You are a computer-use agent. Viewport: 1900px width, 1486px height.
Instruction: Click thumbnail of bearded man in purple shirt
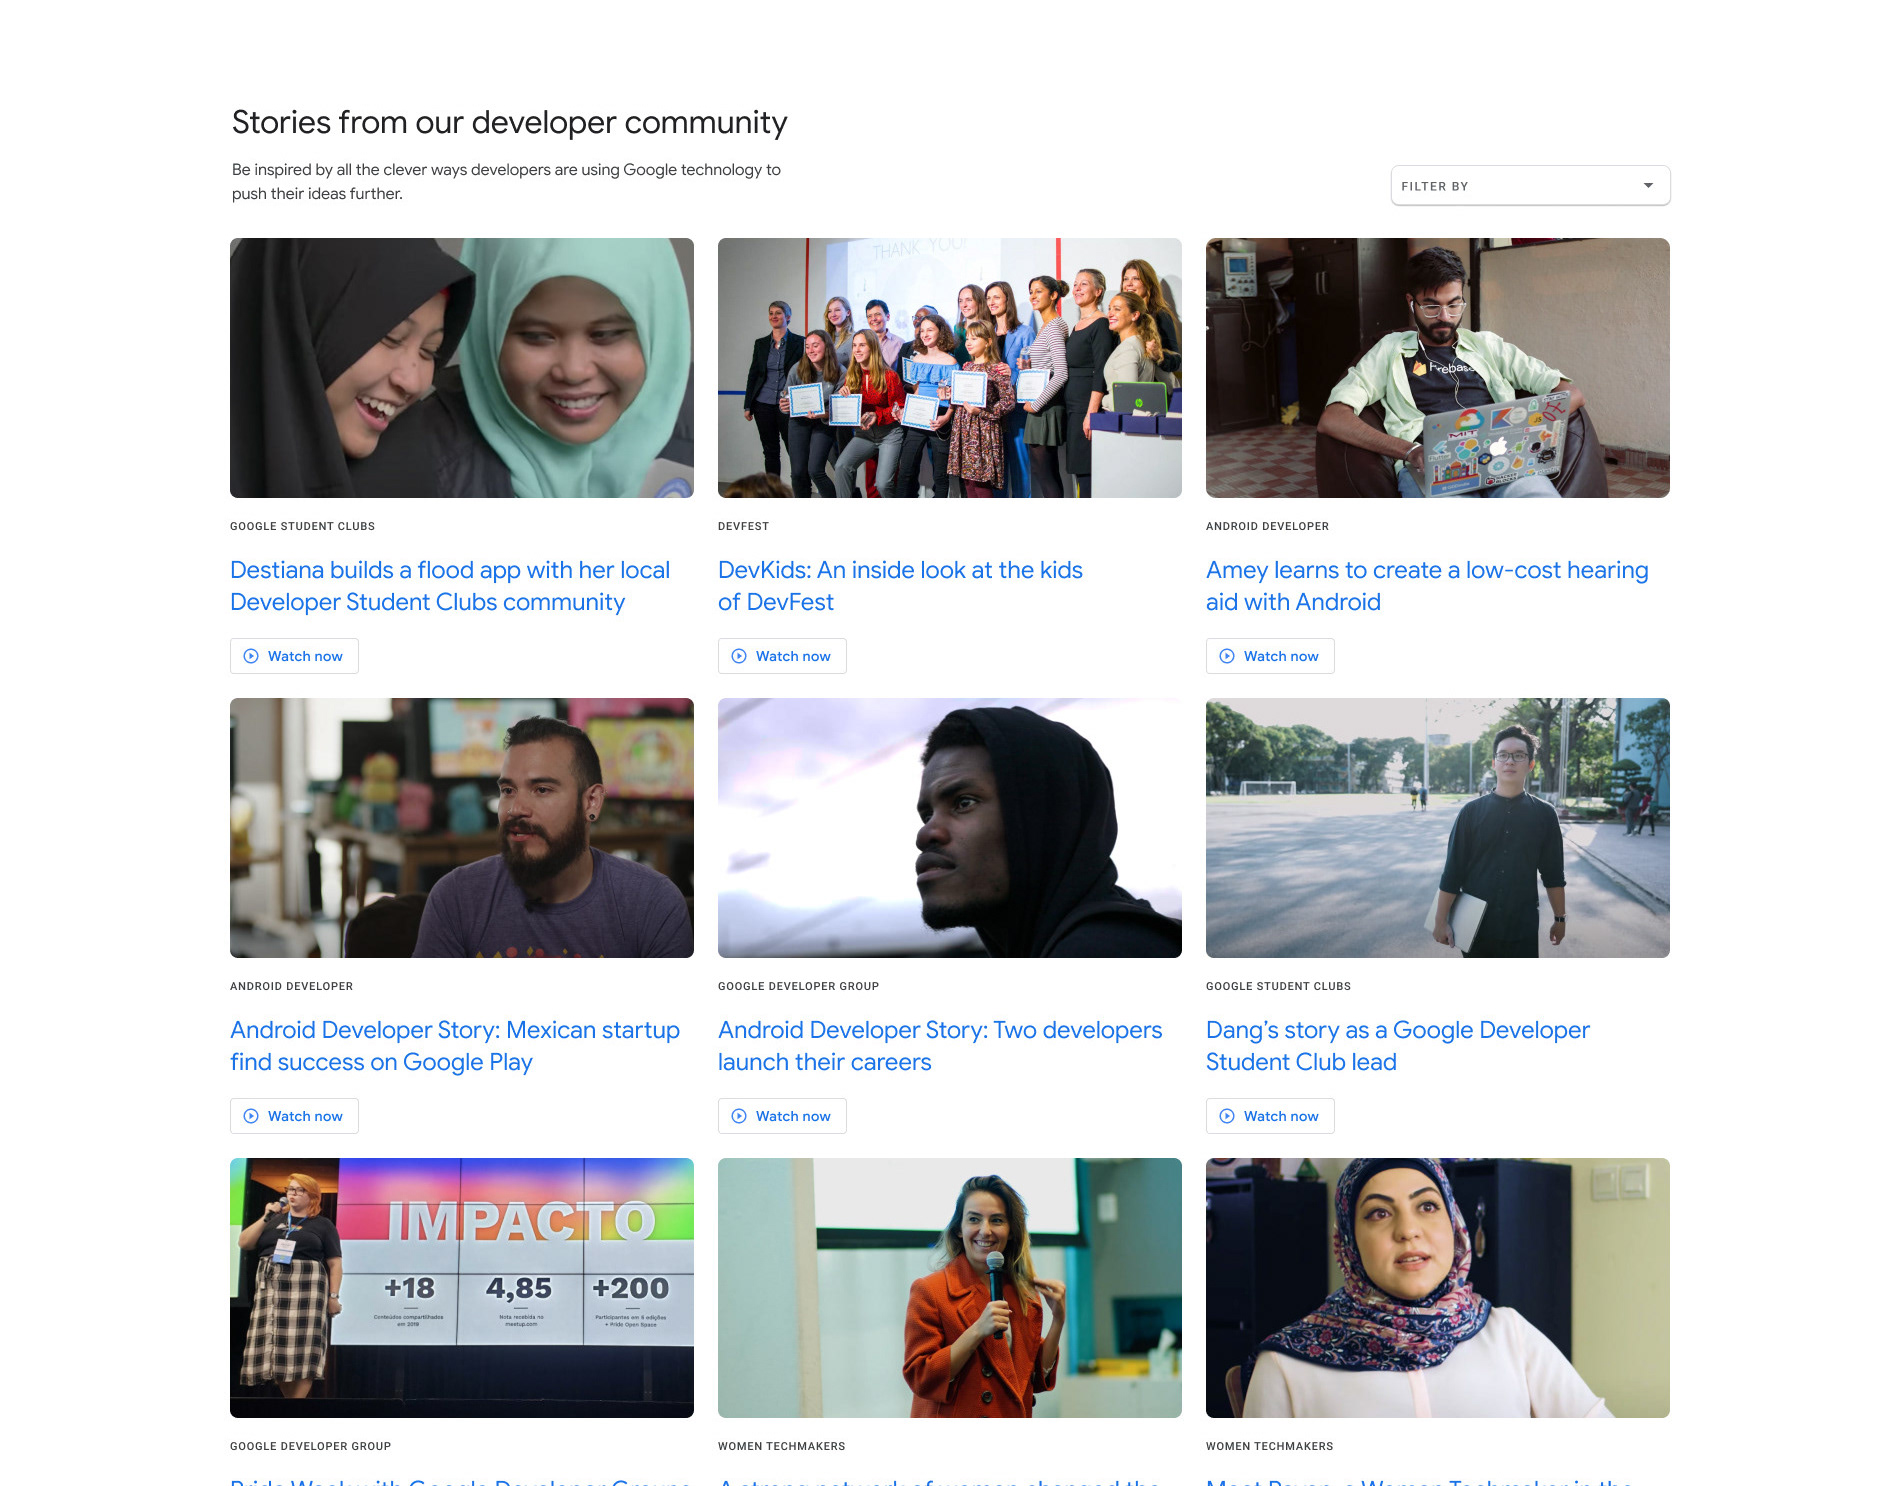[462, 828]
